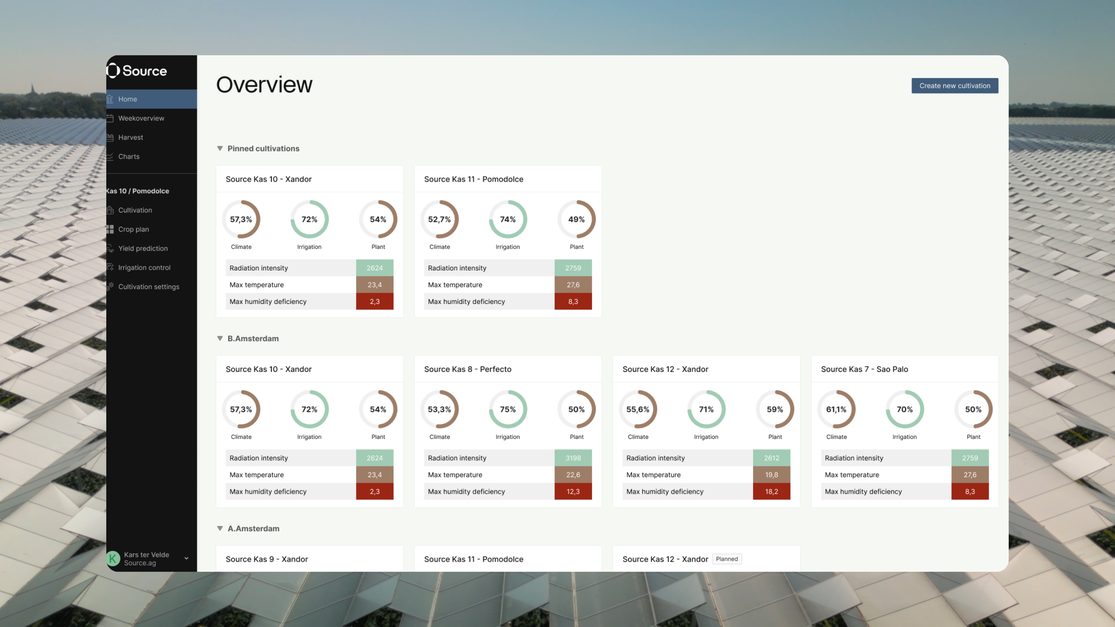Click 49% Plant gauge in pinned Kas 11
1115x627 pixels.
pos(577,220)
